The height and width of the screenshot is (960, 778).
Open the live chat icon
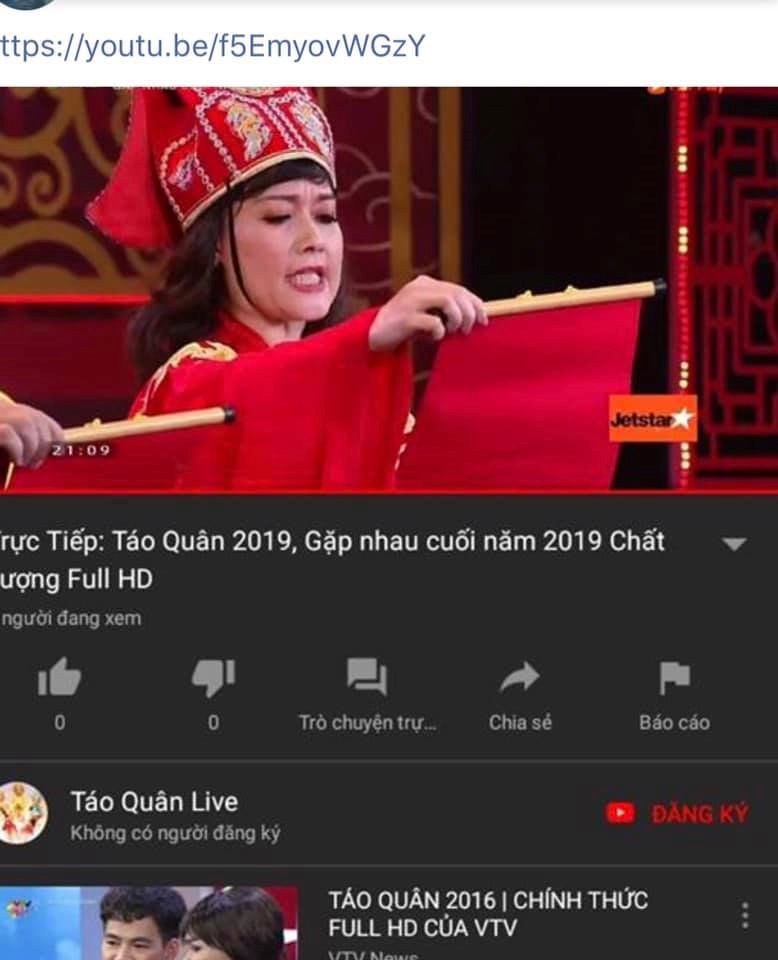(367, 677)
